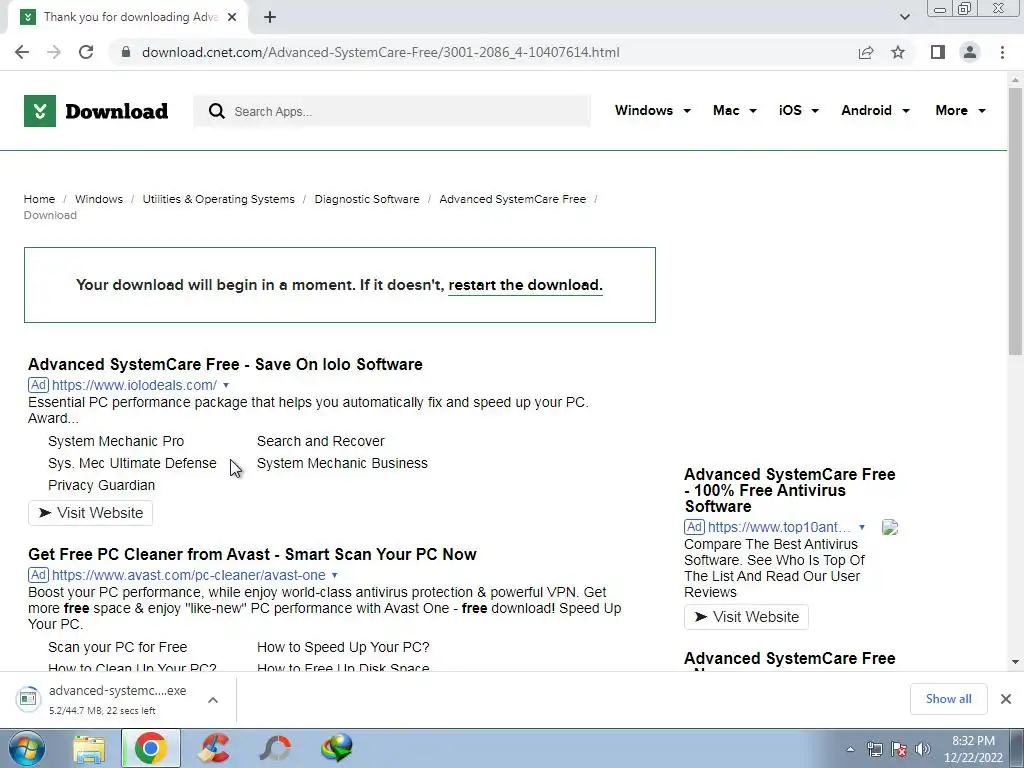1024x768 pixels.
Task: Click the Action Center flag icon
Action: 899,749
